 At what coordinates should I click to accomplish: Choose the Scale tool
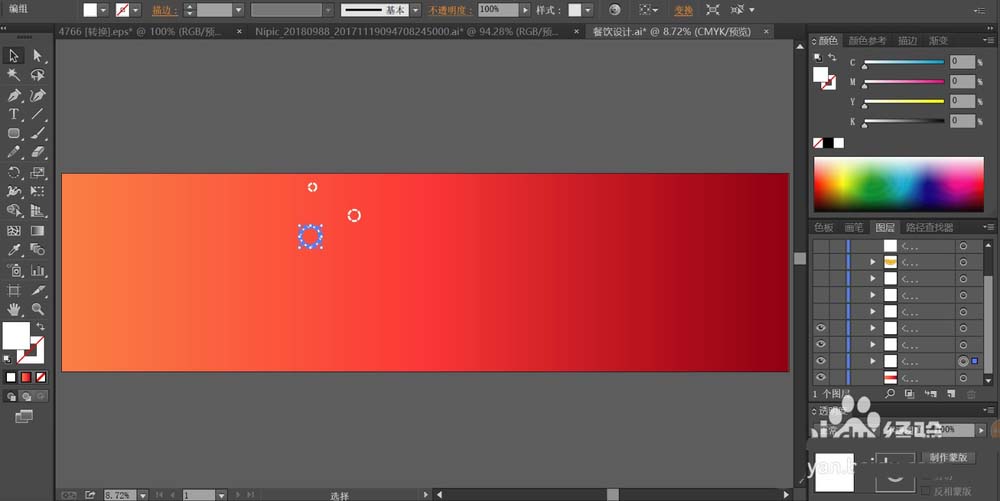(38, 172)
